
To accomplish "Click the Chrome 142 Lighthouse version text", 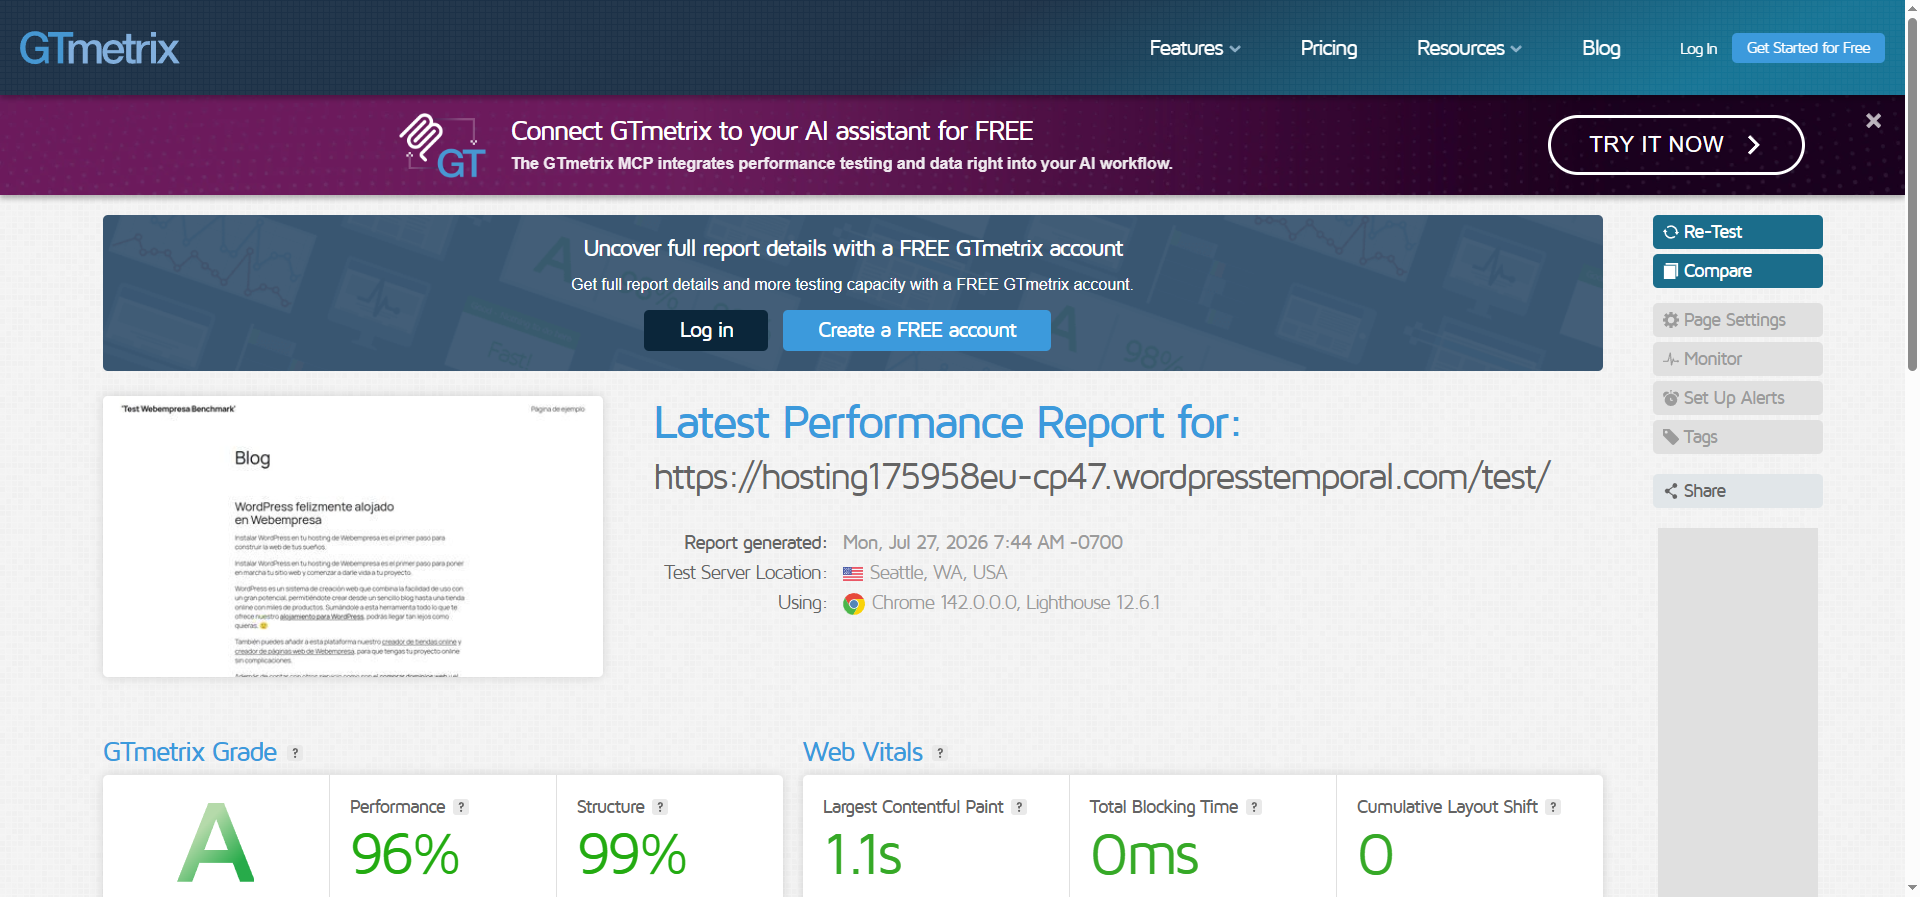I will click(x=1015, y=603).
